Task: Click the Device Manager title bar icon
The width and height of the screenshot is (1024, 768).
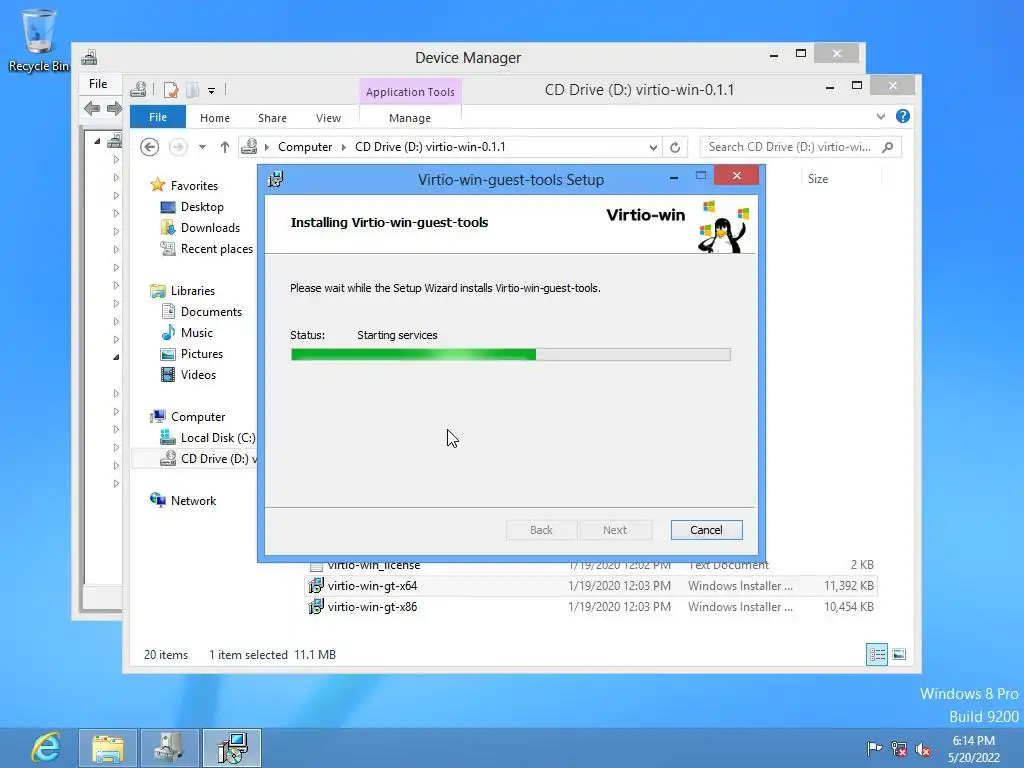Action: click(x=89, y=57)
